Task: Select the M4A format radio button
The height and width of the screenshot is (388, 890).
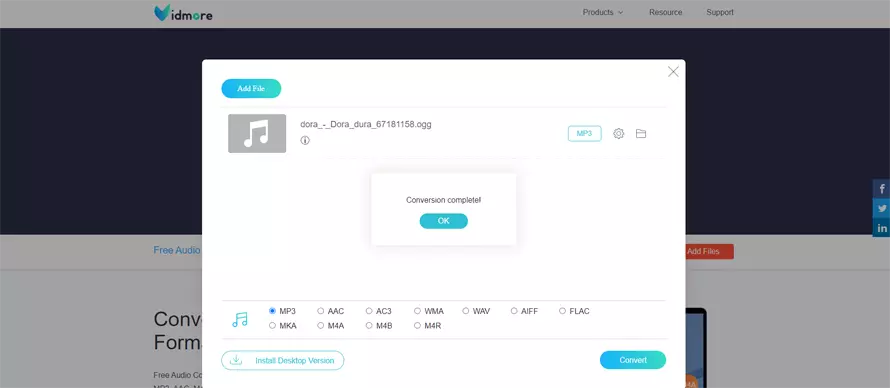Action: [321, 326]
